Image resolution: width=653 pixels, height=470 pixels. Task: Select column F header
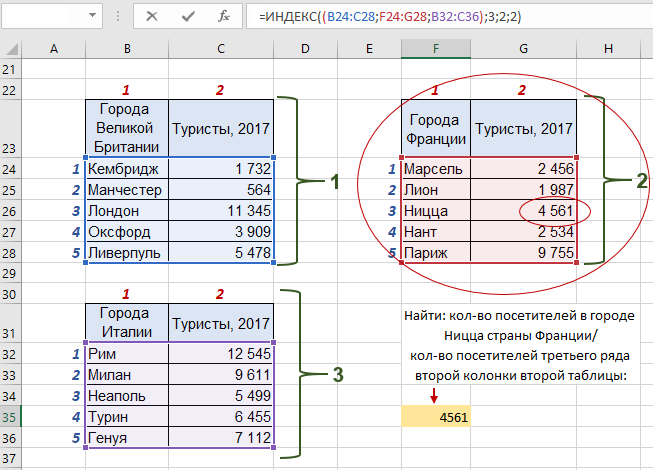435,48
